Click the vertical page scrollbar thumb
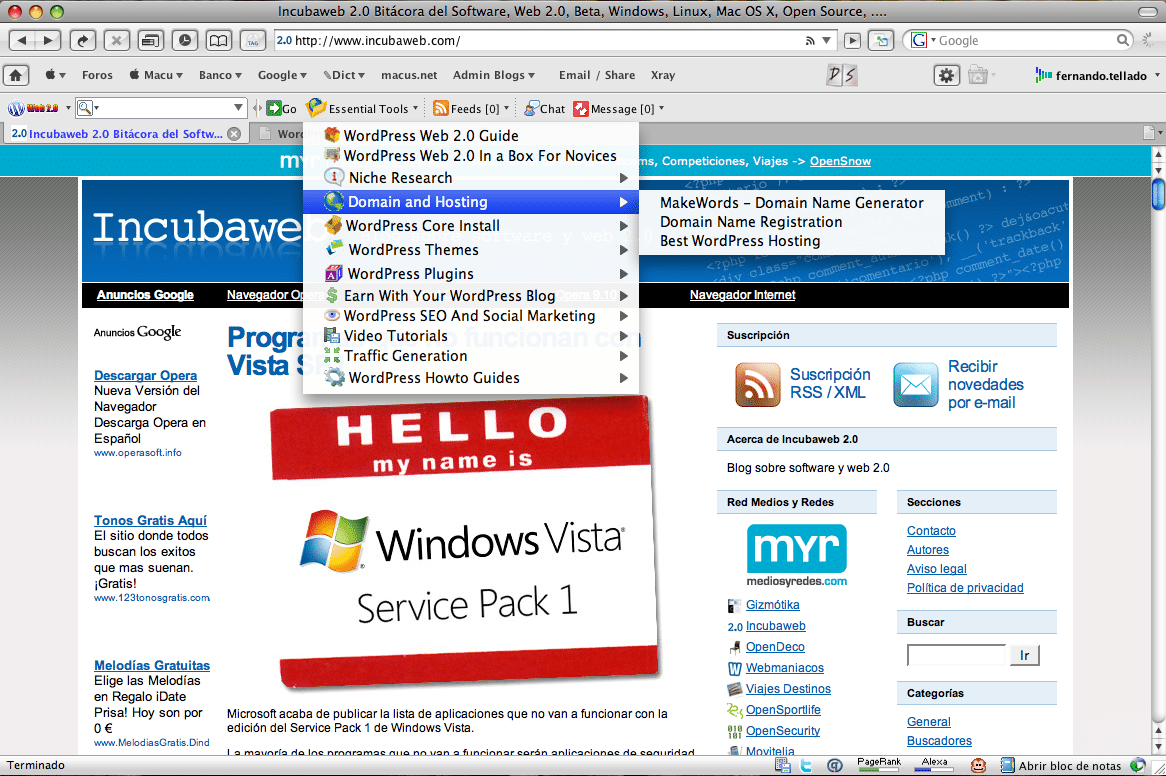The image size is (1166, 776). [1158, 194]
